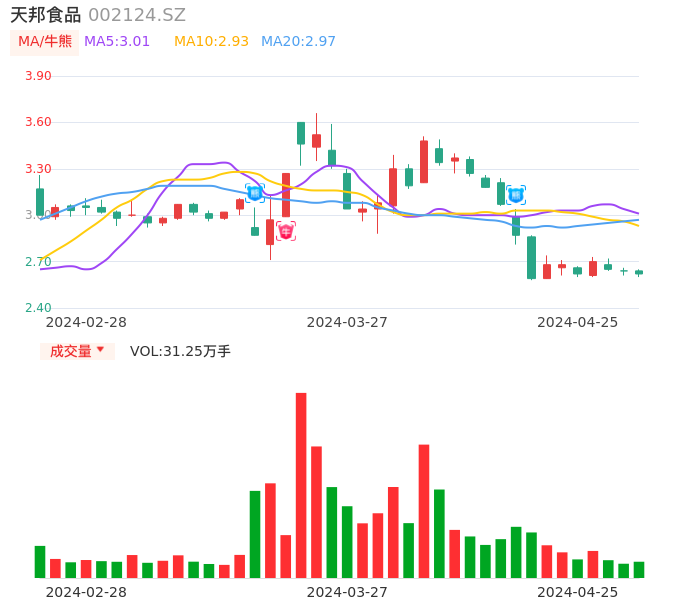The width and height of the screenshot is (686, 606).
Task: Click the VOL:31.25万手 volume readout
Action: point(180,351)
